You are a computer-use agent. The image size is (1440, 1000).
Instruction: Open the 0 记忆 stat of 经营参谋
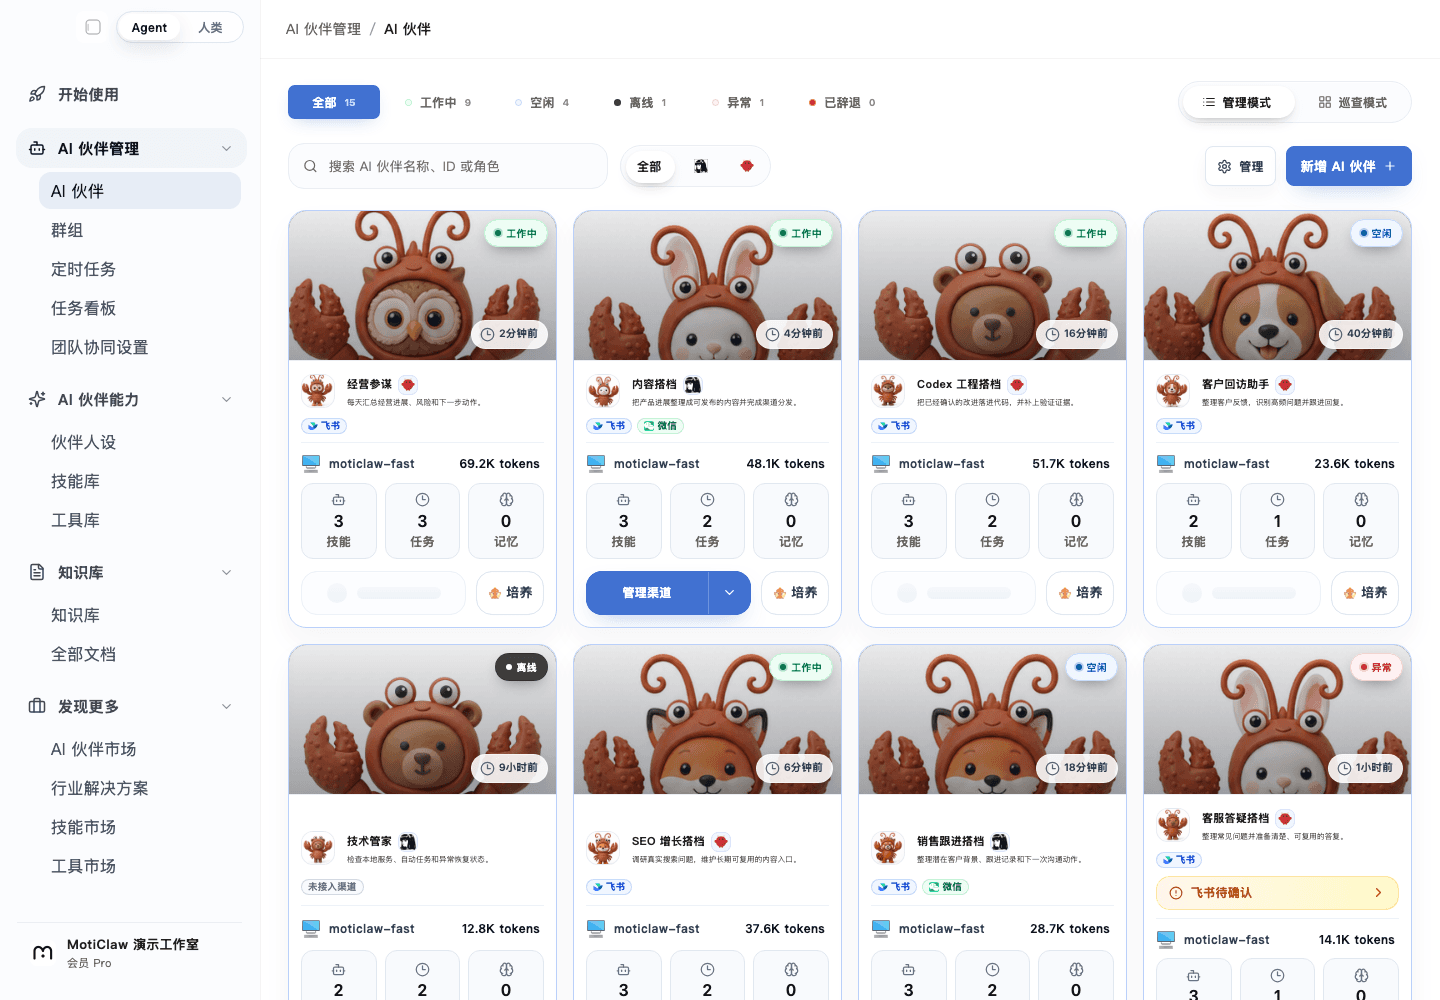coord(506,520)
